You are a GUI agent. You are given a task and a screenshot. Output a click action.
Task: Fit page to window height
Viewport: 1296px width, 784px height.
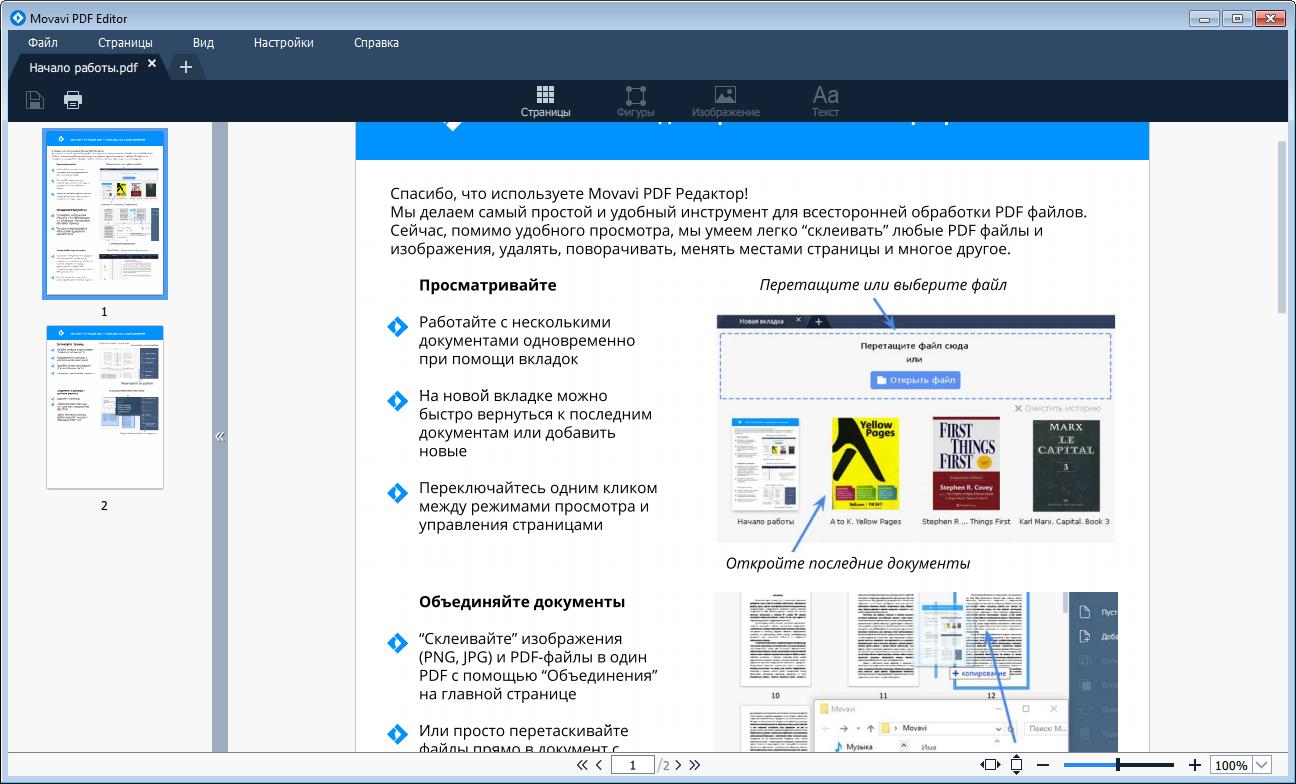pos(1016,765)
